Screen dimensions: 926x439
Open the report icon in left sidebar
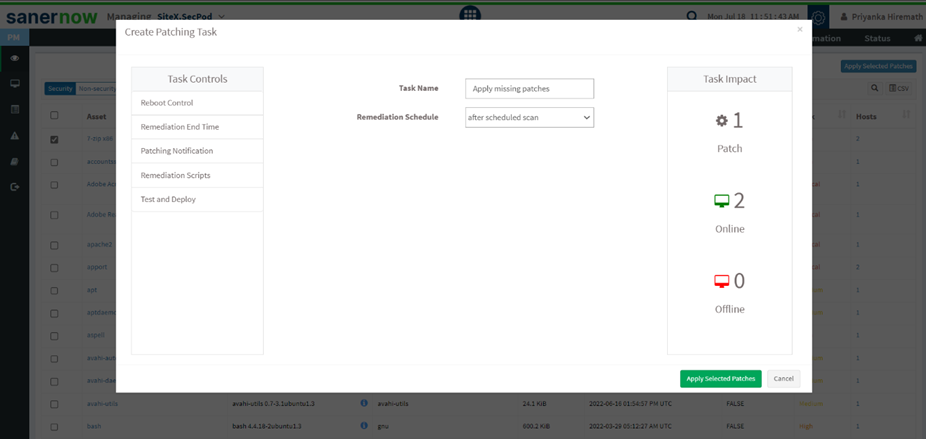pyautogui.click(x=15, y=109)
